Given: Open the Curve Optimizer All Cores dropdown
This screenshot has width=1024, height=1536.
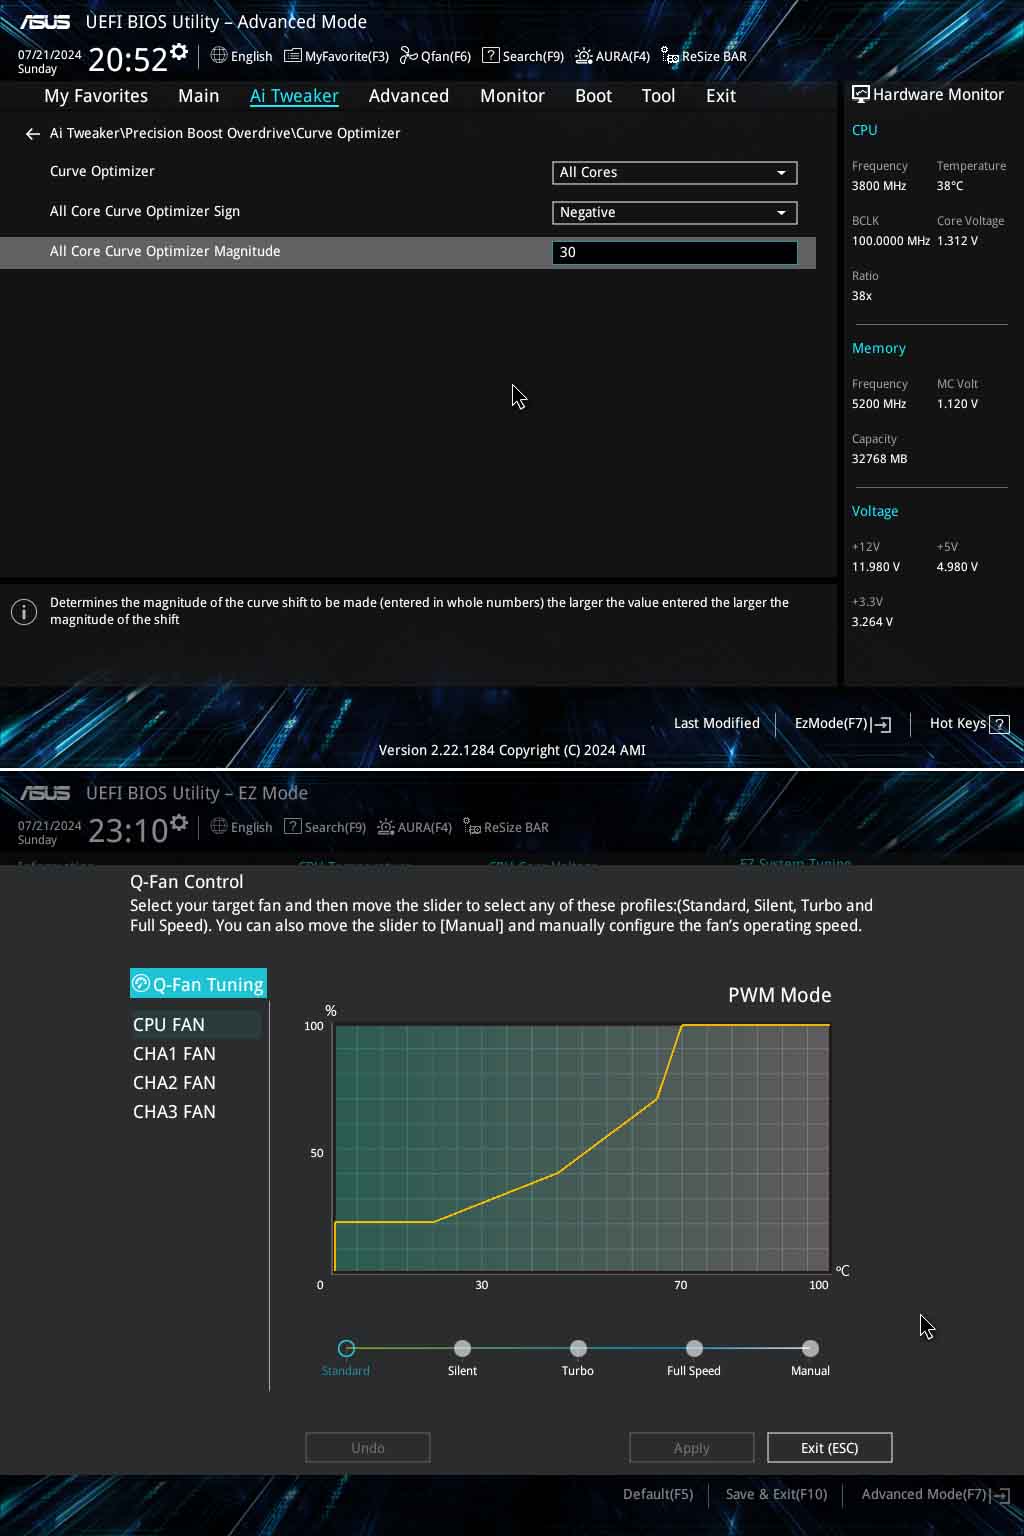Looking at the screenshot, I should [x=674, y=173].
